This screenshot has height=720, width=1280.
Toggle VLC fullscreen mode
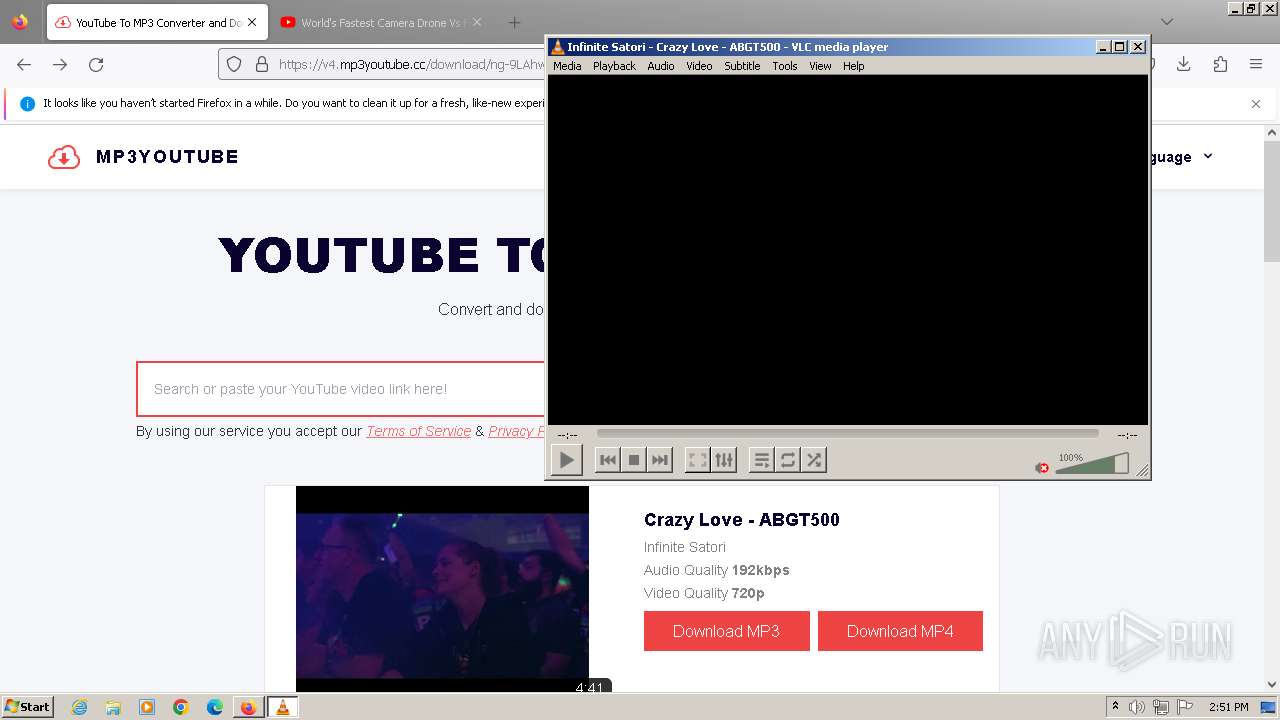point(697,460)
